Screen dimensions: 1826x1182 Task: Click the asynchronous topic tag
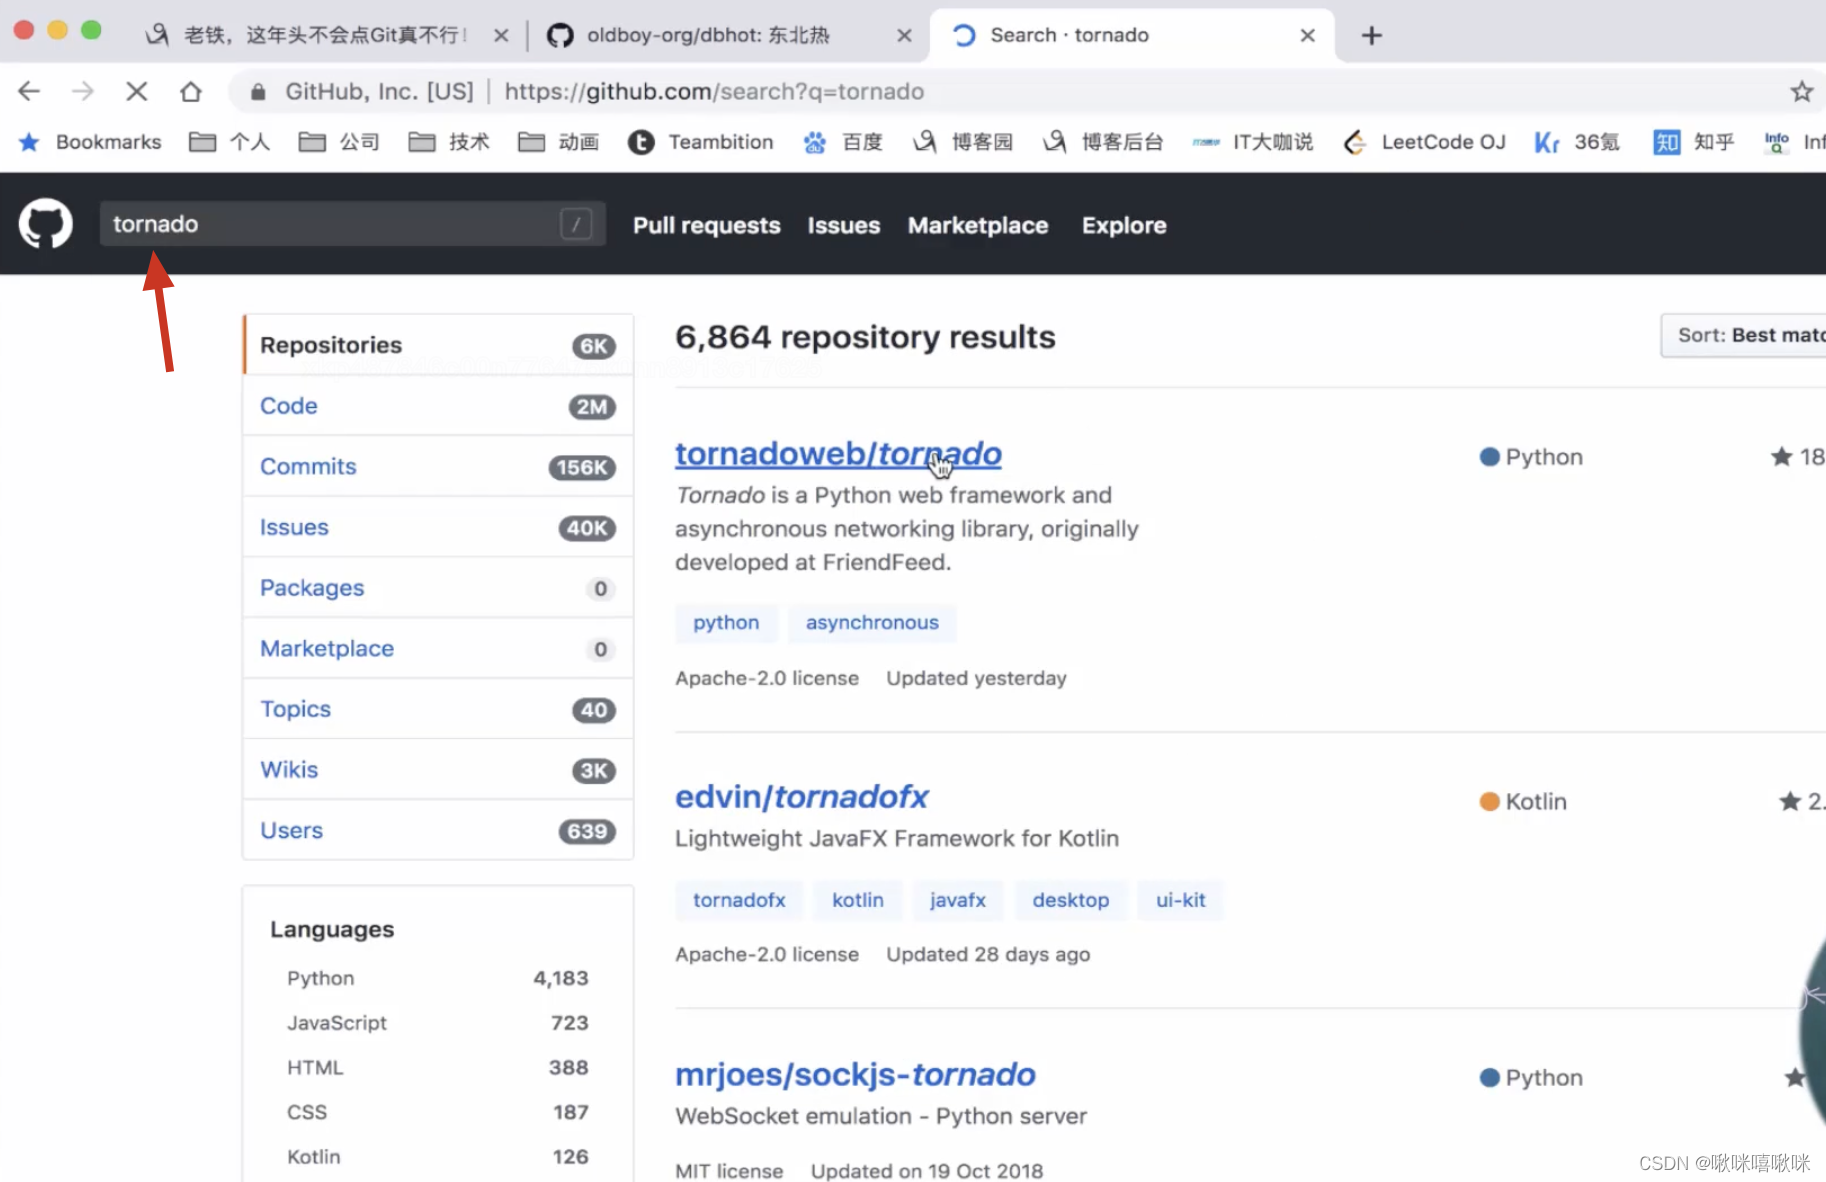pyautogui.click(x=872, y=623)
